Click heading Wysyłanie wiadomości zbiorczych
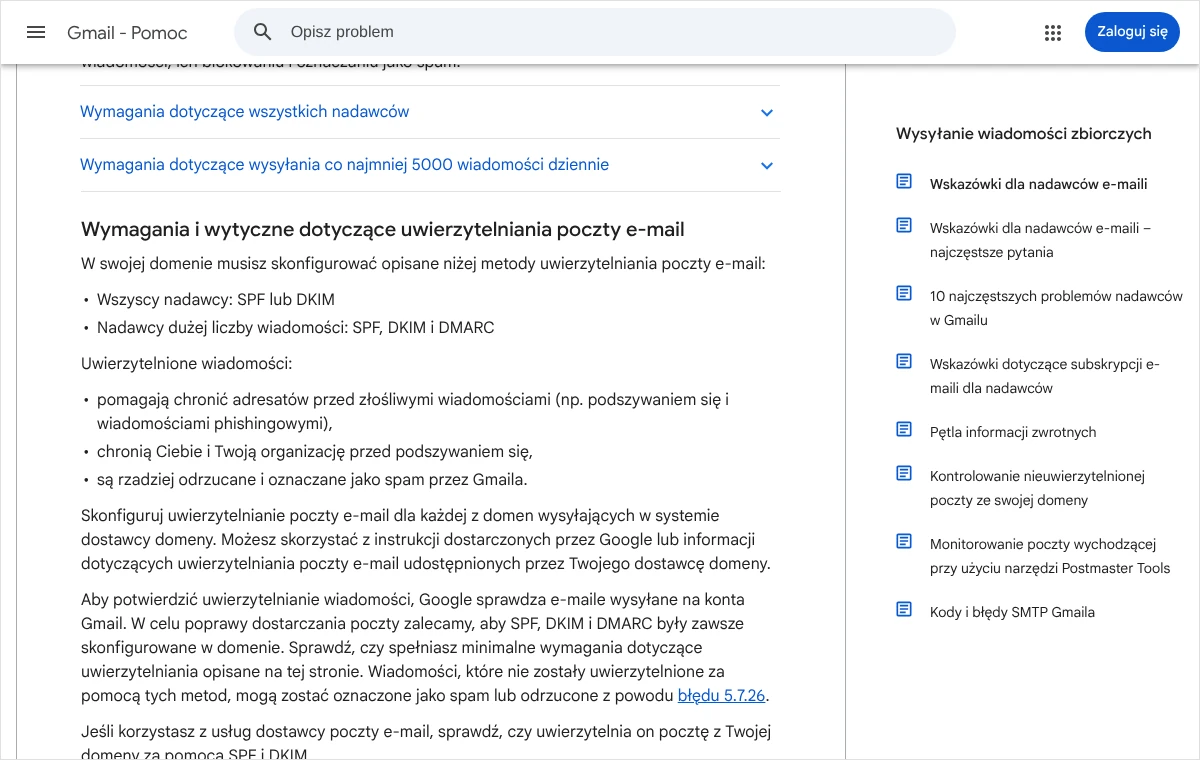The image size is (1200, 760). (x=1024, y=134)
